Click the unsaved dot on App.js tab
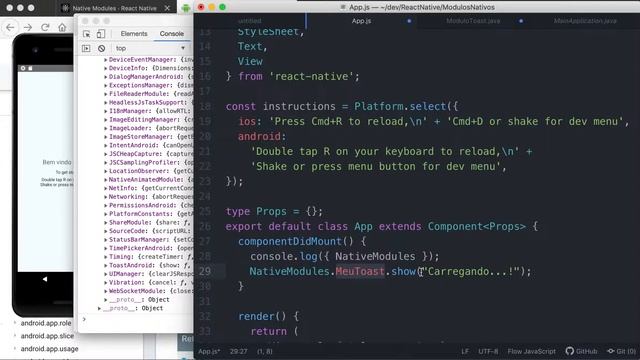 click(409, 21)
